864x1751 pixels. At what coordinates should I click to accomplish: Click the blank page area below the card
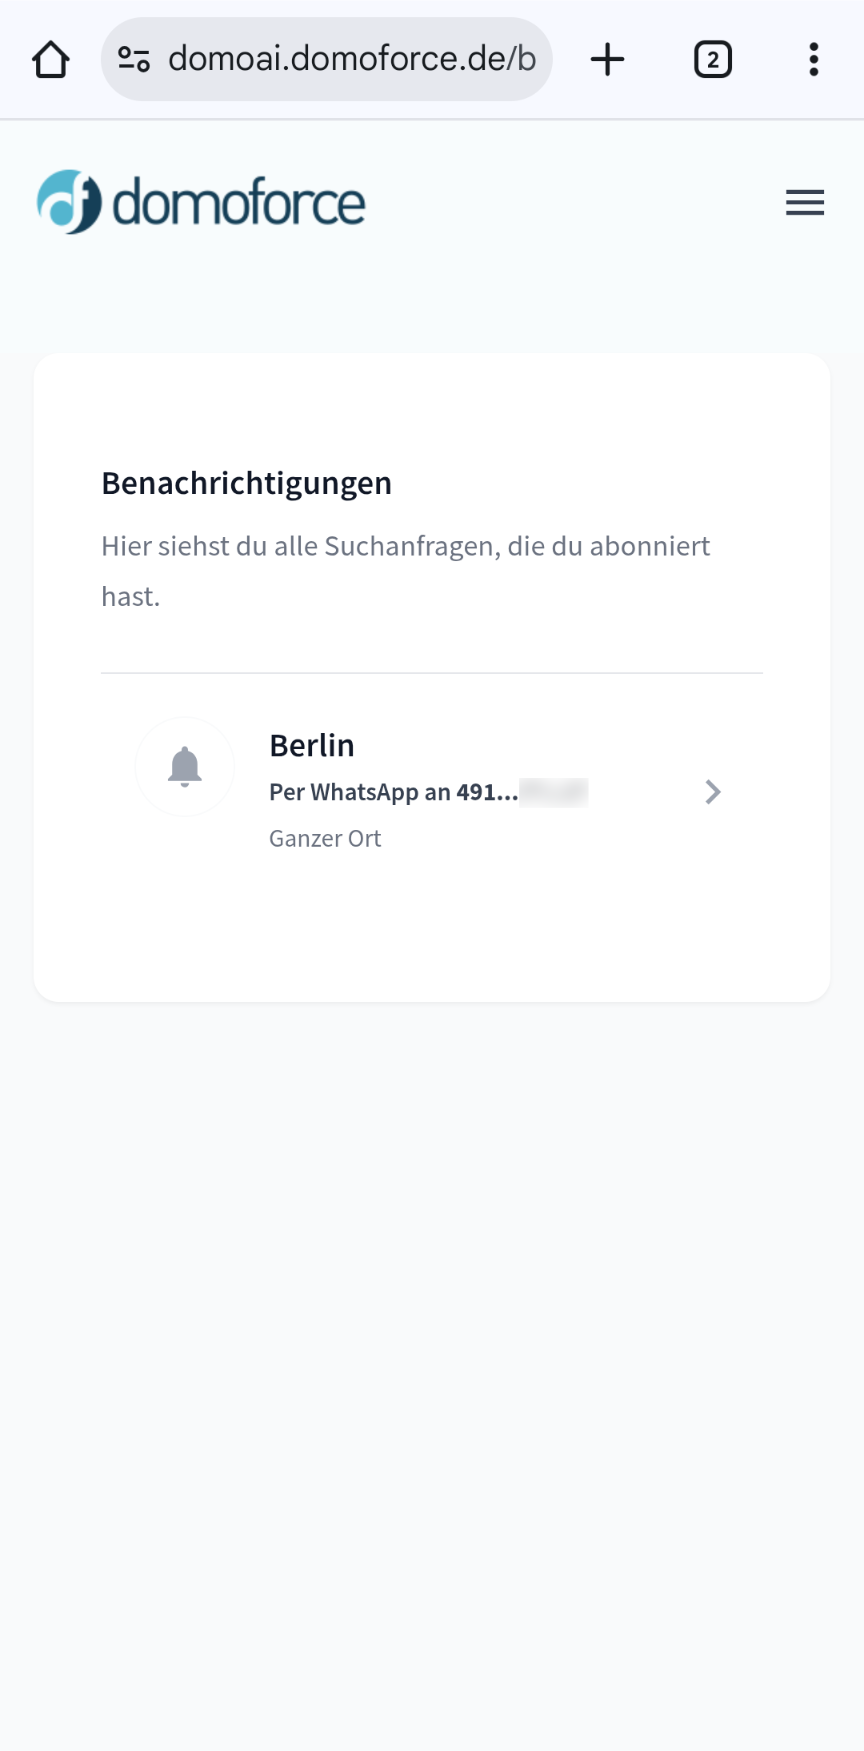[432, 1350]
